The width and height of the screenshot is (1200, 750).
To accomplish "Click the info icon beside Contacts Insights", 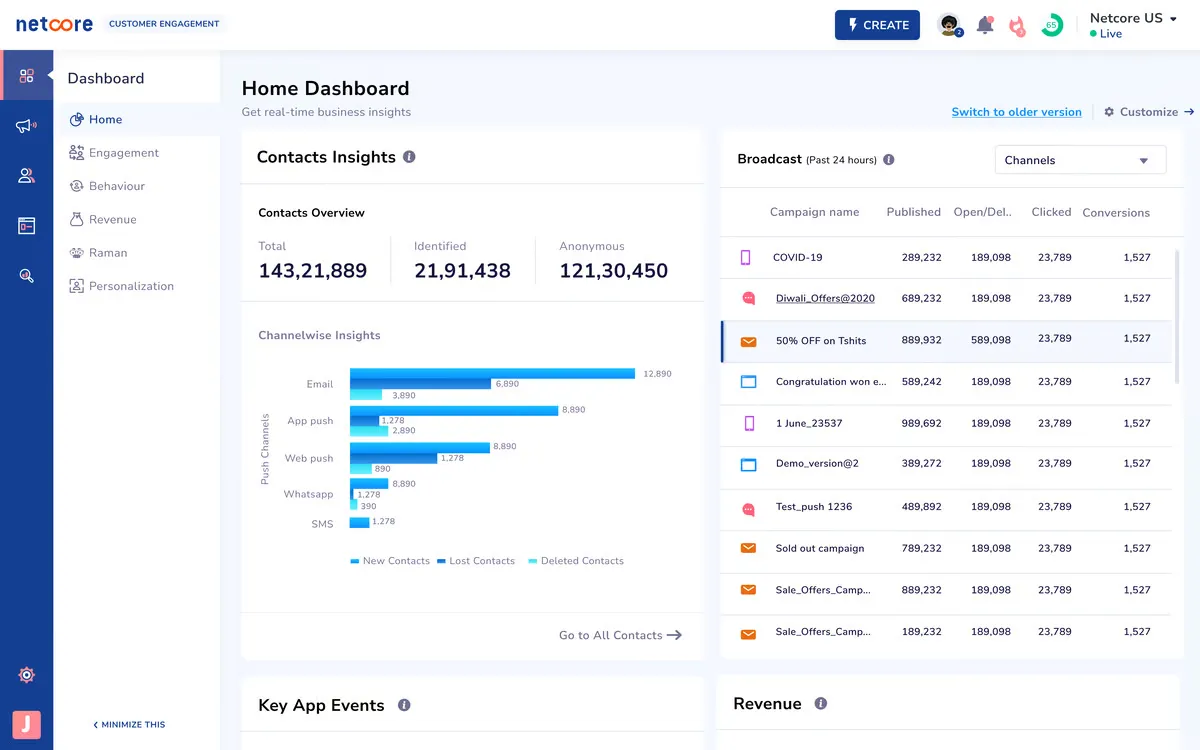I will (409, 156).
